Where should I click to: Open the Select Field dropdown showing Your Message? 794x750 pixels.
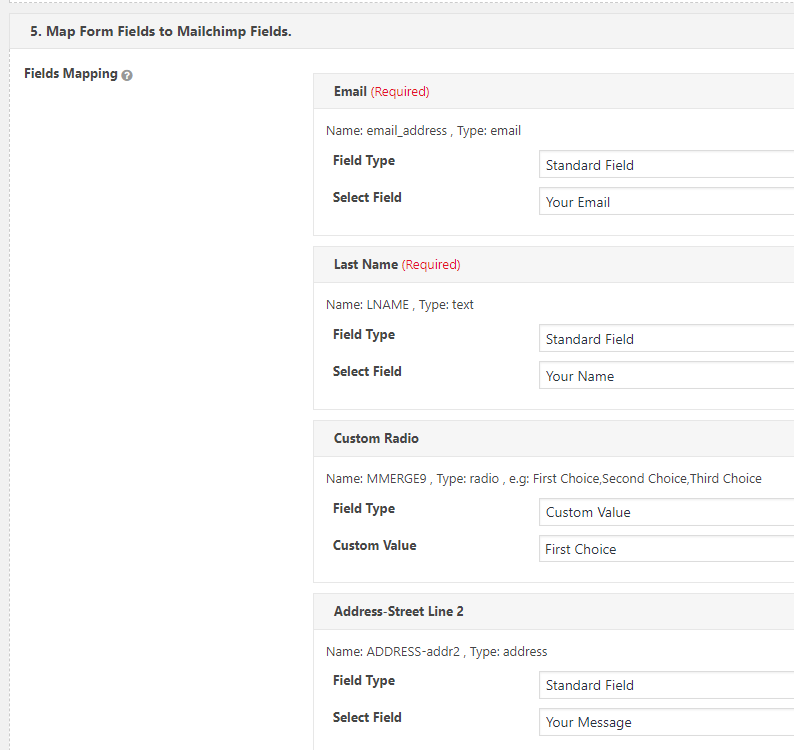[x=665, y=722]
